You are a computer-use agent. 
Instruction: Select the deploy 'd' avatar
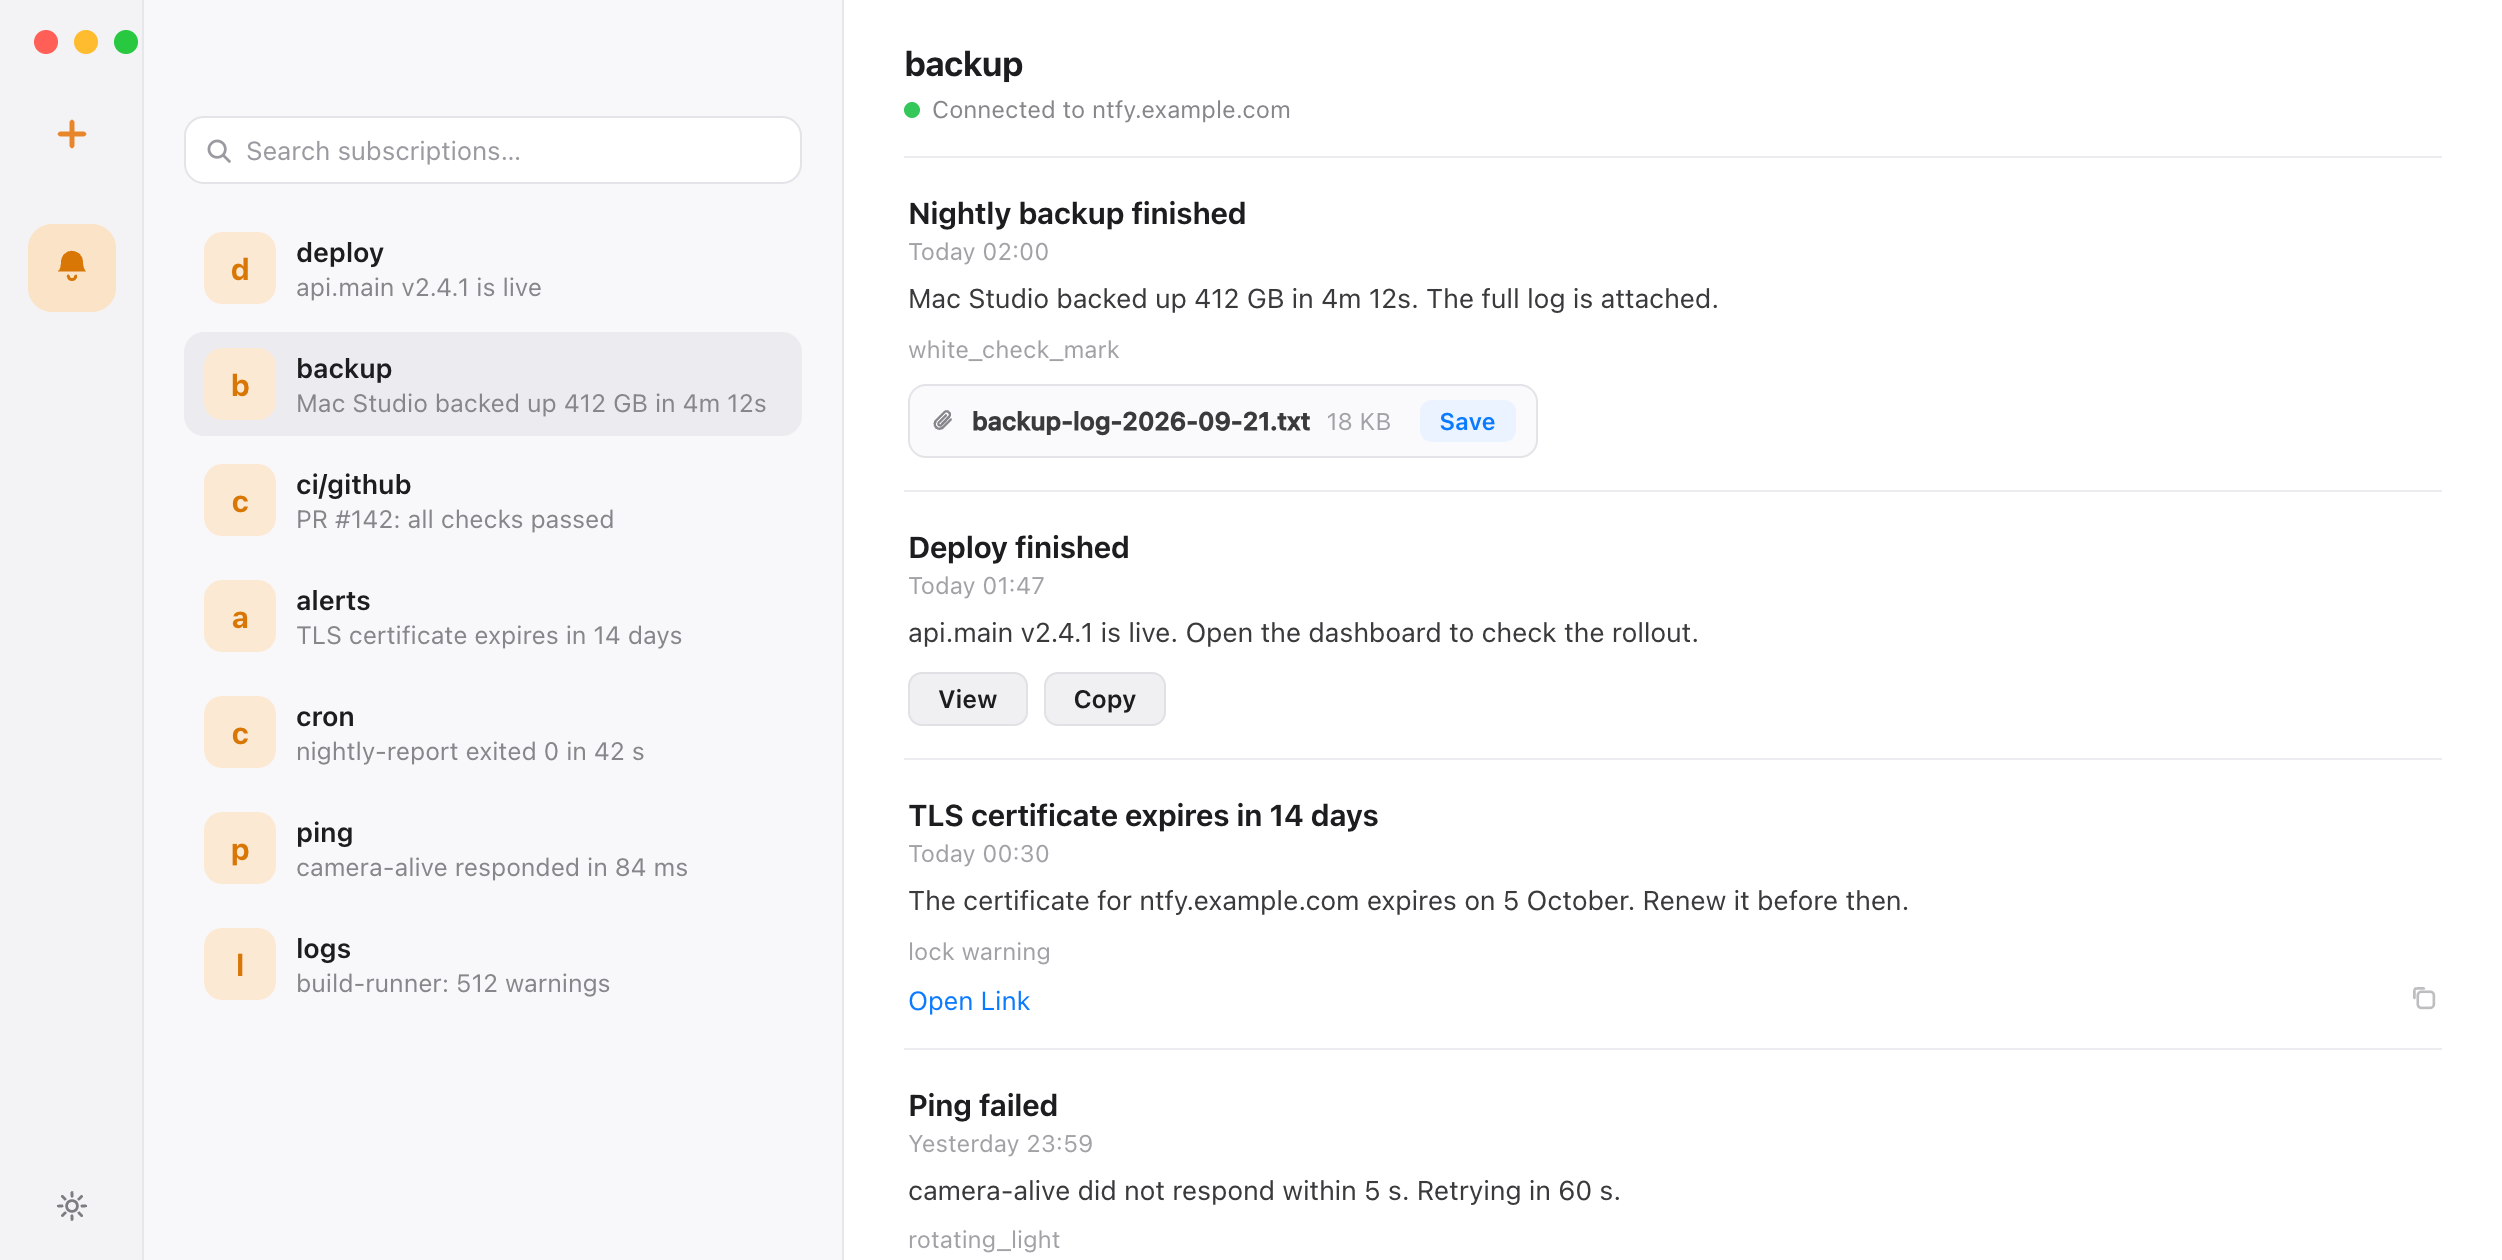[240, 268]
